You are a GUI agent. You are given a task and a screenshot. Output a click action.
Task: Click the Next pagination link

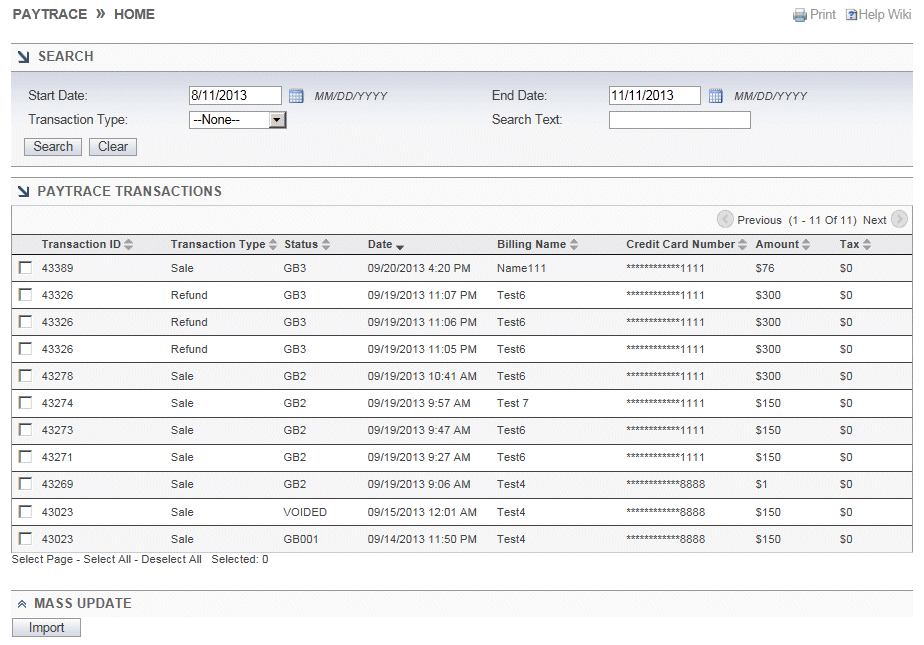(874, 220)
